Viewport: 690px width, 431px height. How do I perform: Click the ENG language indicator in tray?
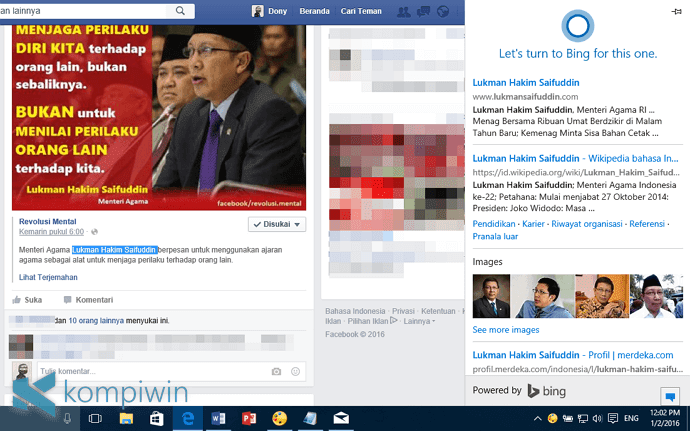pyautogui.click(x=631, y=419)
